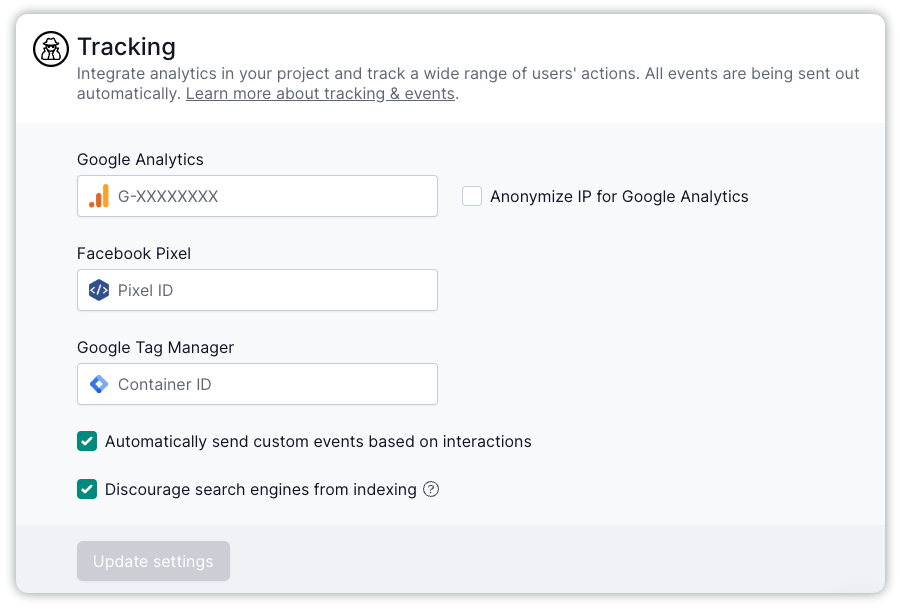Click Discourage search engines from indexing label

[x=261, y=489]
